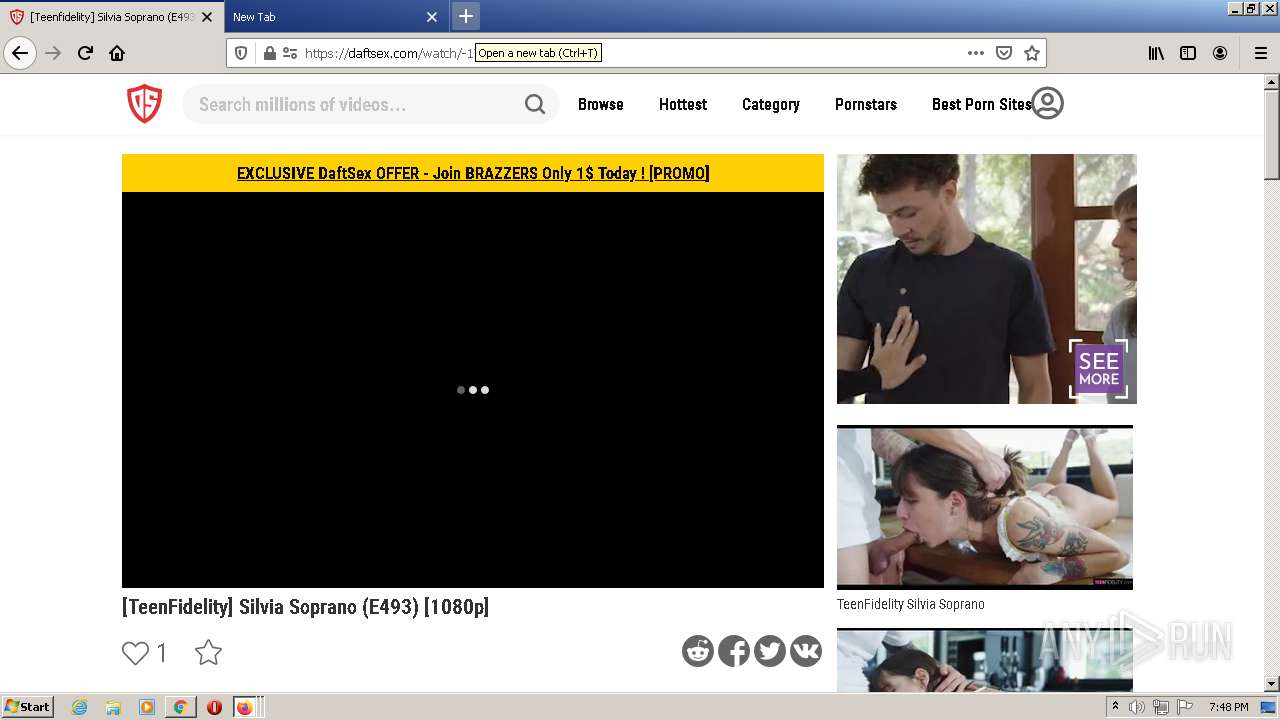
Task: Like the video with the heart icon
Action: click(x=135, y=653)
